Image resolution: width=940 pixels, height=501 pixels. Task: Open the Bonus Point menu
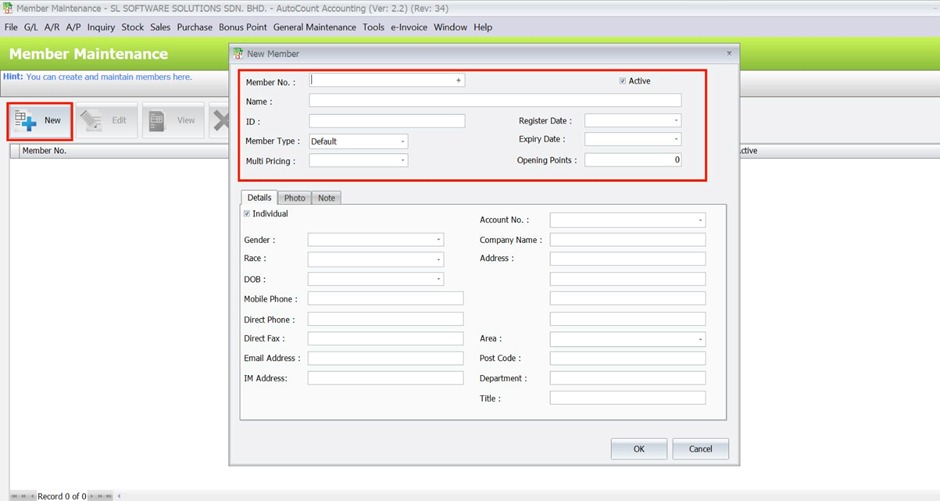tap(242, 27)
